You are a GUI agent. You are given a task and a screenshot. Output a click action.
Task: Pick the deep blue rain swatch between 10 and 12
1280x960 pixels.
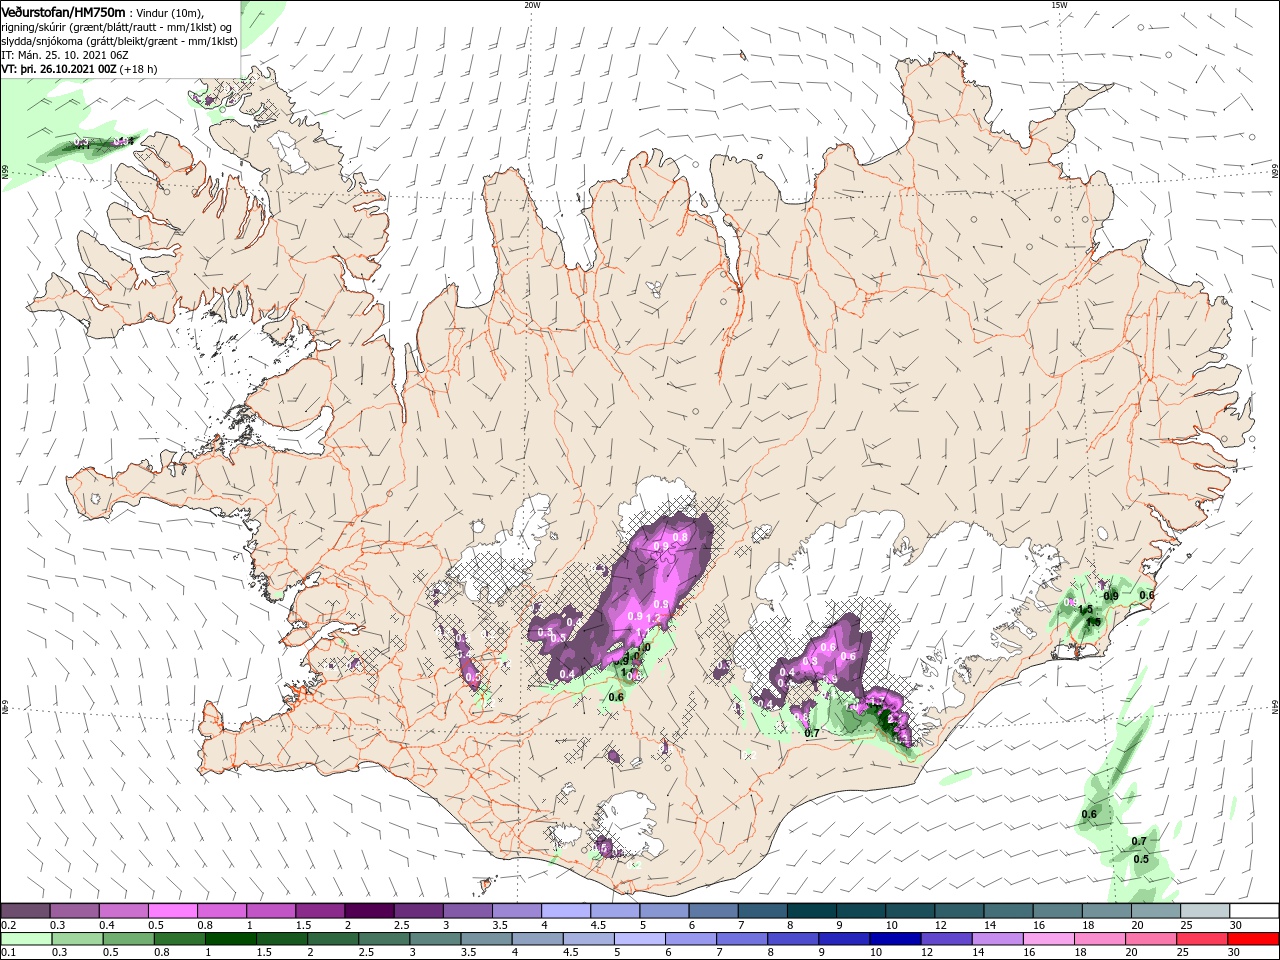coord(896,938)
